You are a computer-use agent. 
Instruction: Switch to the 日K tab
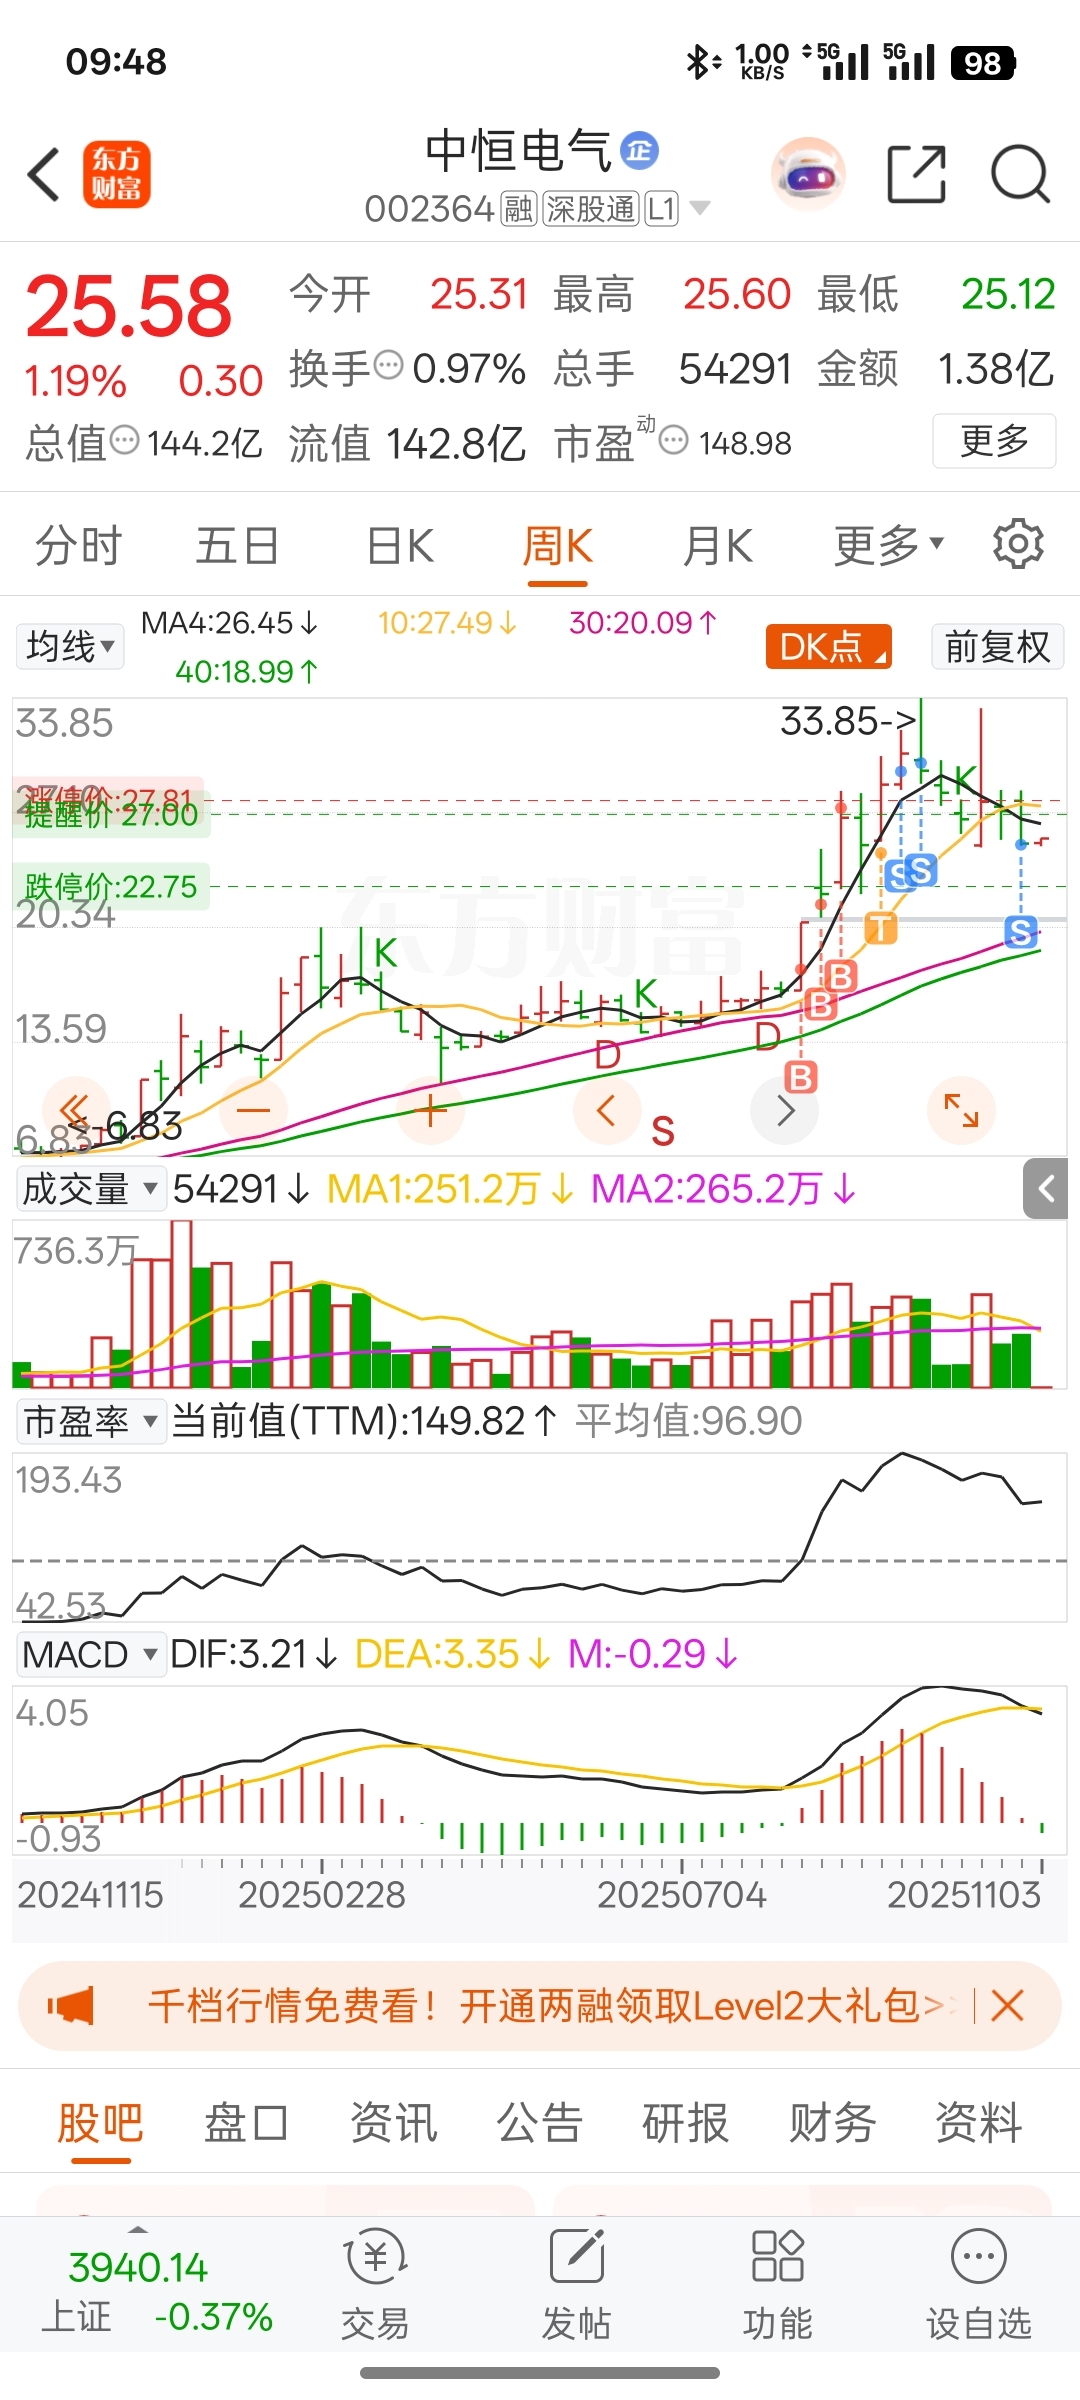pos(400,546)
